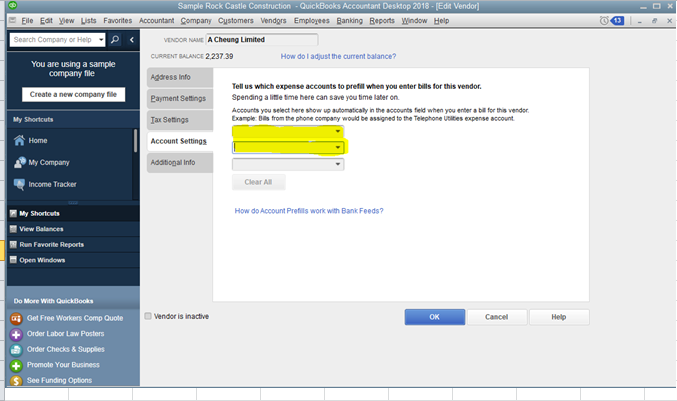Open the Banking menu
The image size is (677, 401).
[350, 21]
